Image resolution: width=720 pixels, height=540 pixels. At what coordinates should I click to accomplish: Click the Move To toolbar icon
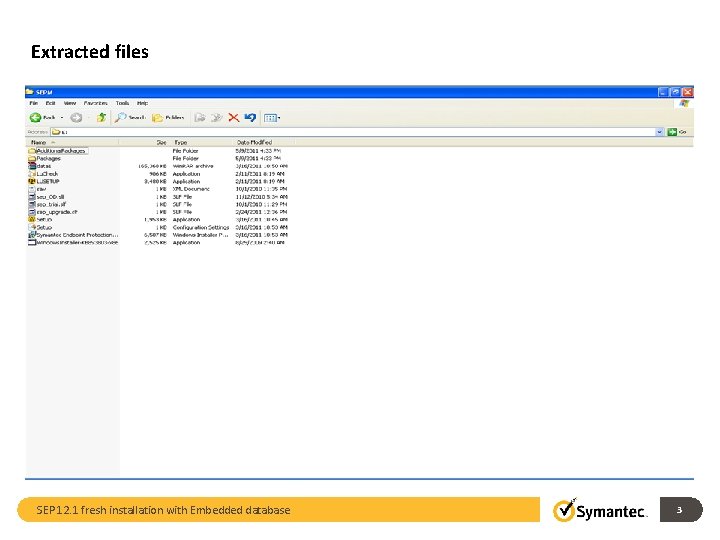coord(200,118)
